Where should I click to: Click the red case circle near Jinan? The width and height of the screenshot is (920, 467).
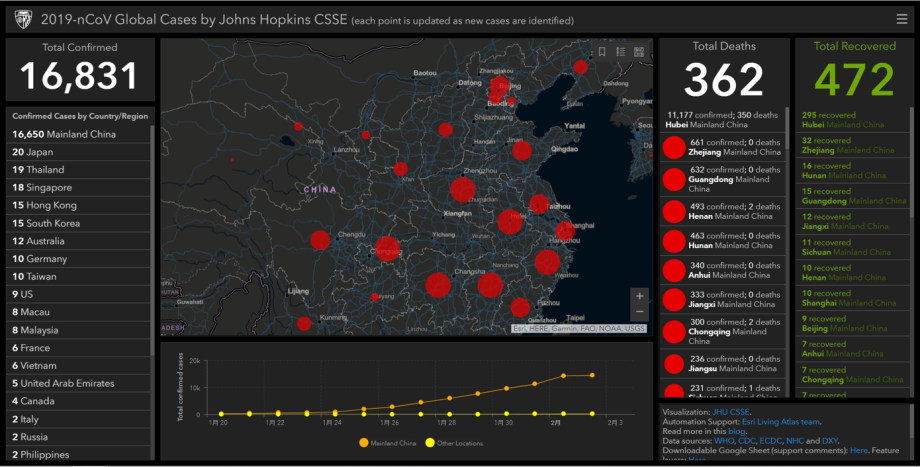[x=522, y=151]
